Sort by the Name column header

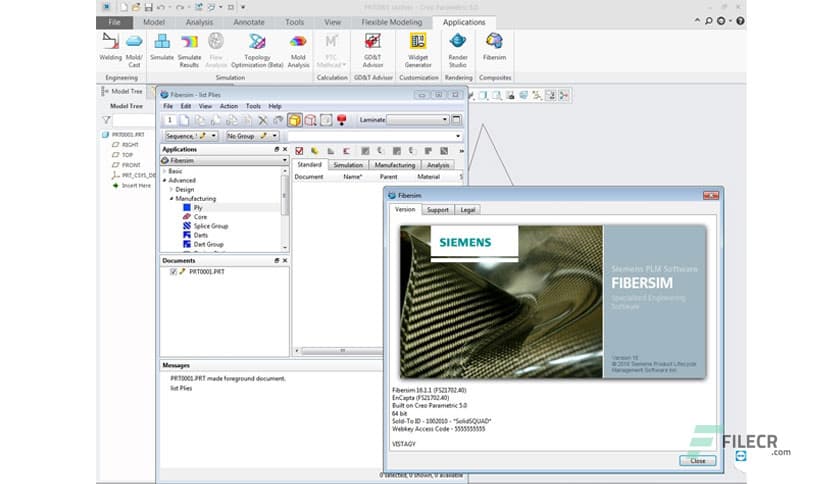click(x=352, y=176)
